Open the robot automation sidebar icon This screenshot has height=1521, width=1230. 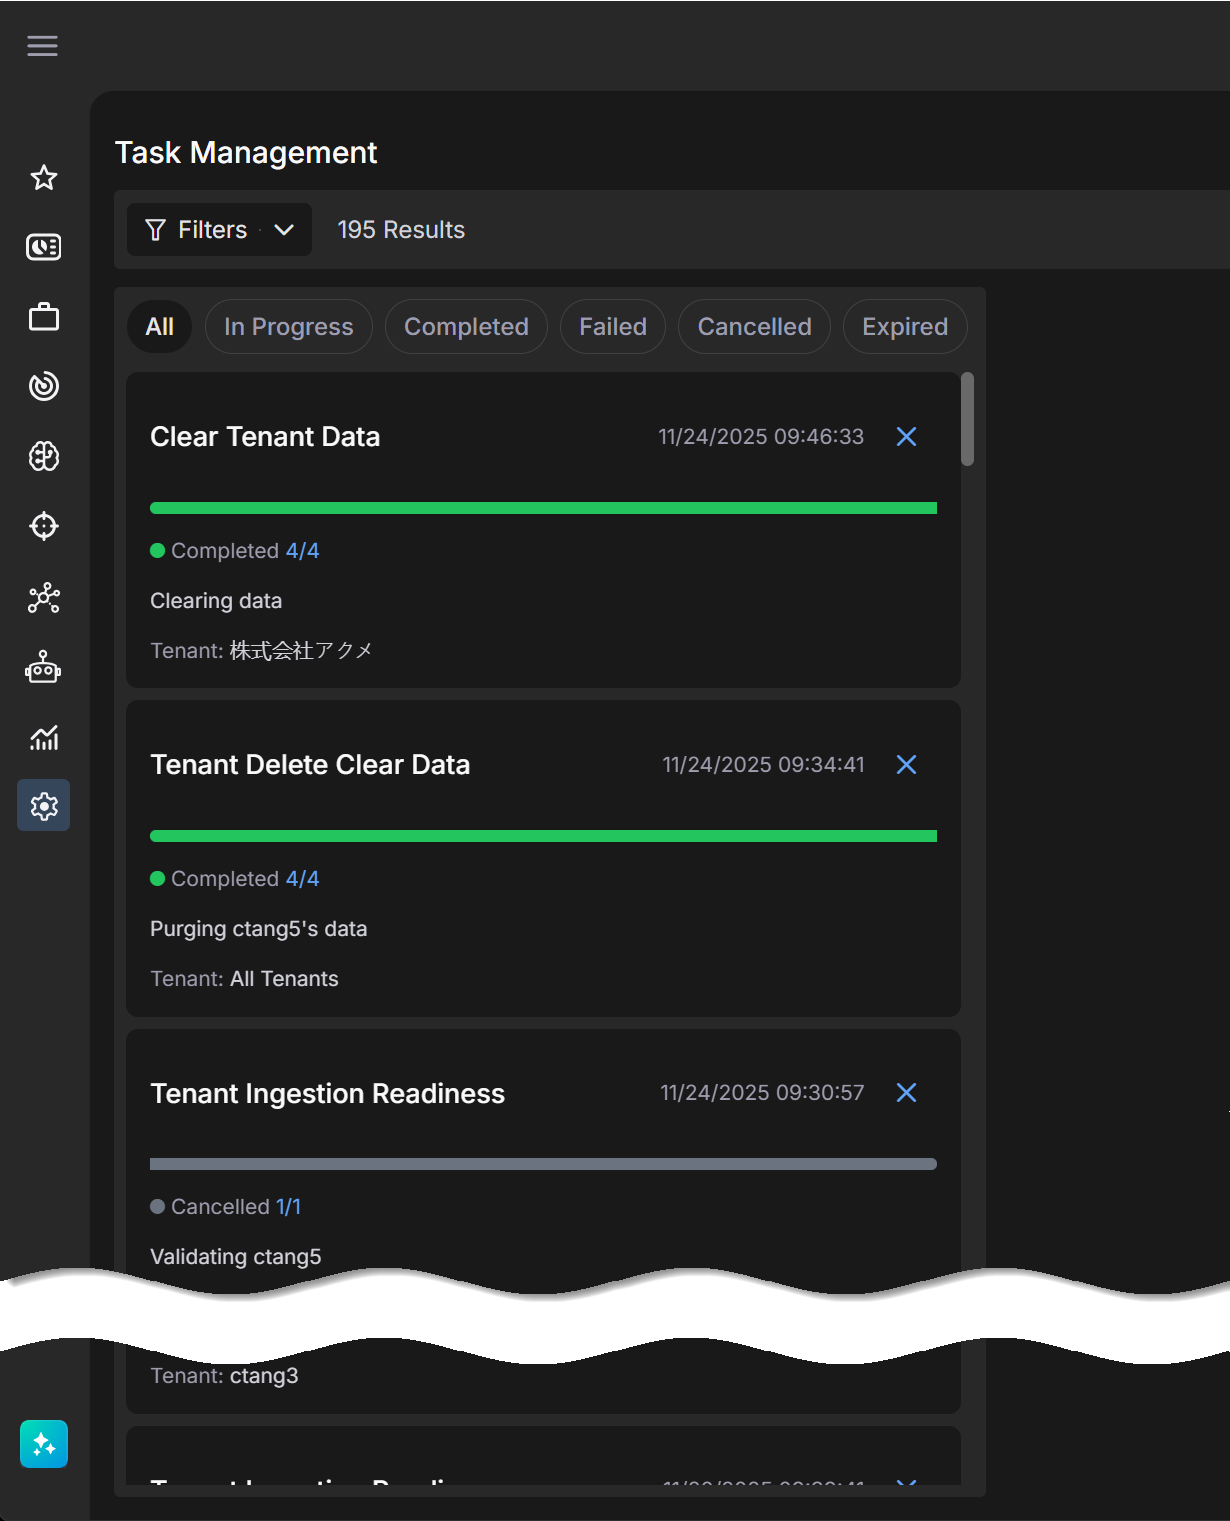44,667
